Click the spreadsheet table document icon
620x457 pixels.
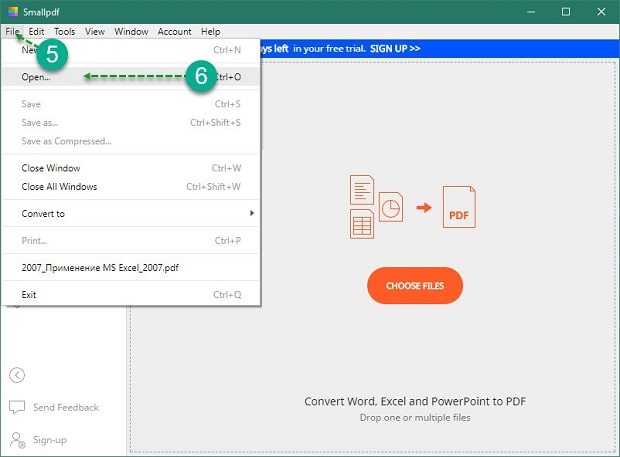tap(362, 224)
